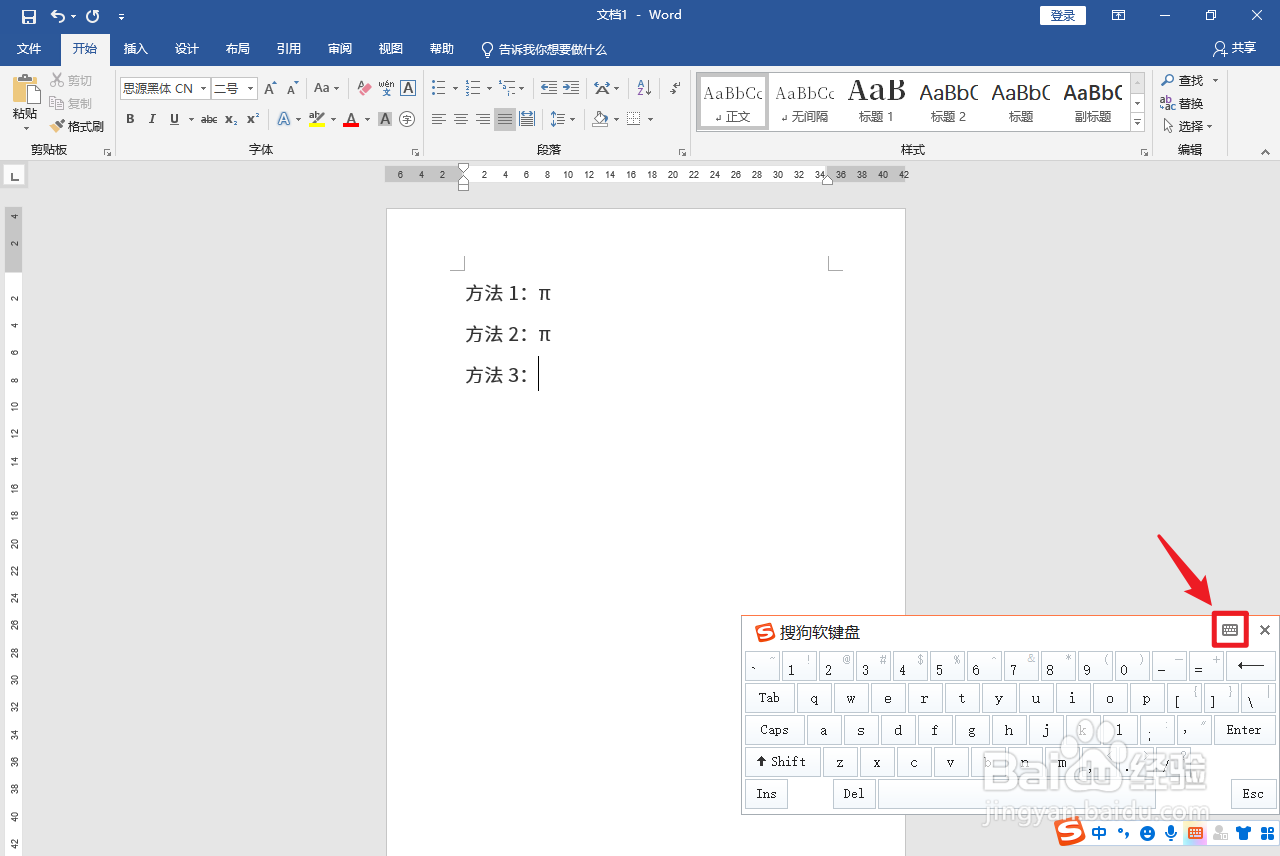
Task: Open the 文件 (File) tab
Action: [x=29, y=49]
